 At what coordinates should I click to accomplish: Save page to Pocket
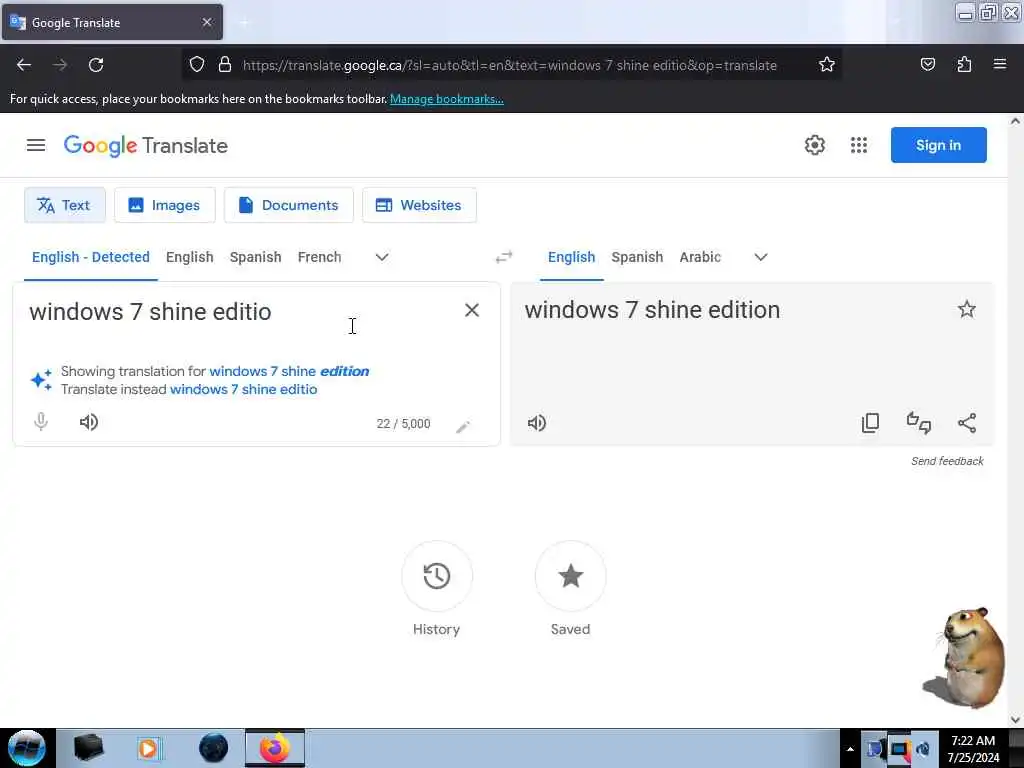click(927, 64)
